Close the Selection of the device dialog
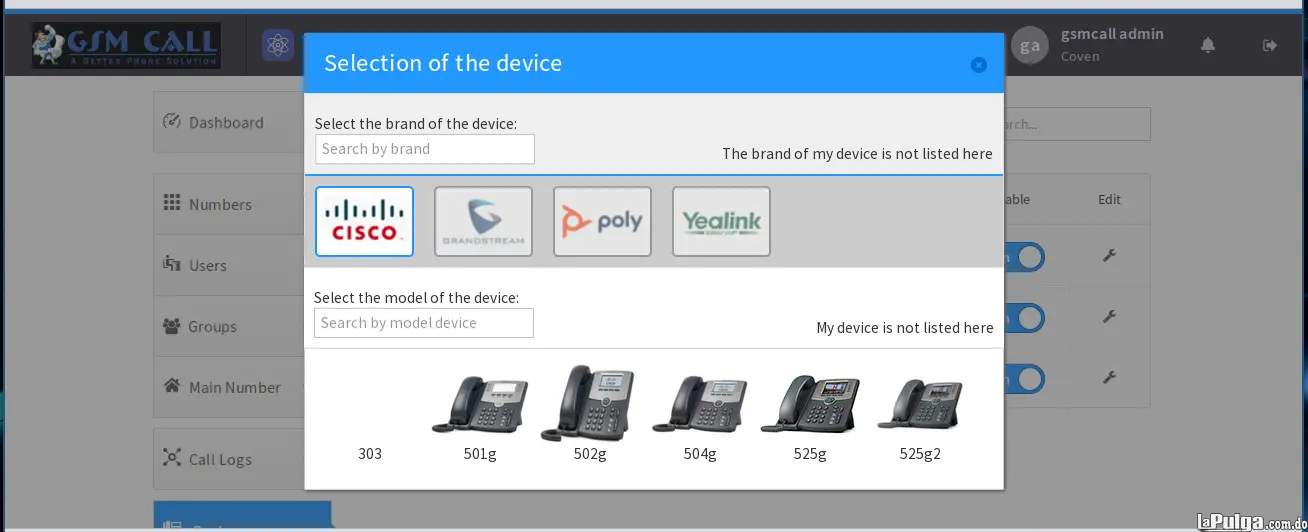 979,64
